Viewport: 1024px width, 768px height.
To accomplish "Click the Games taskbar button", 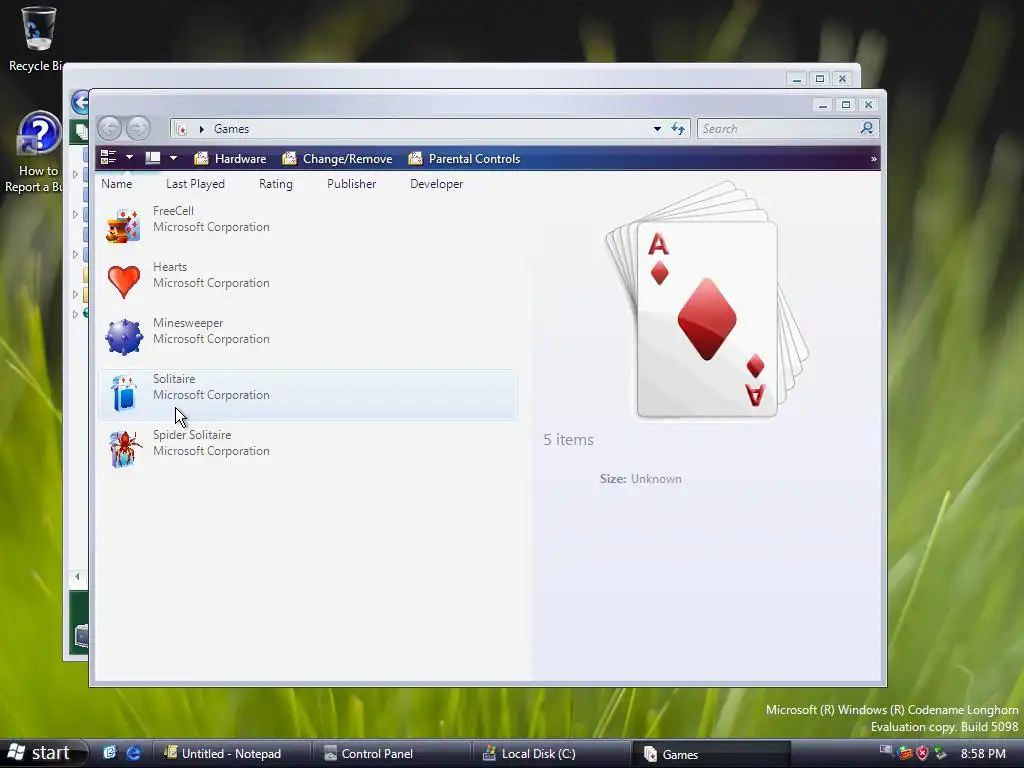I will coord(712,754).
